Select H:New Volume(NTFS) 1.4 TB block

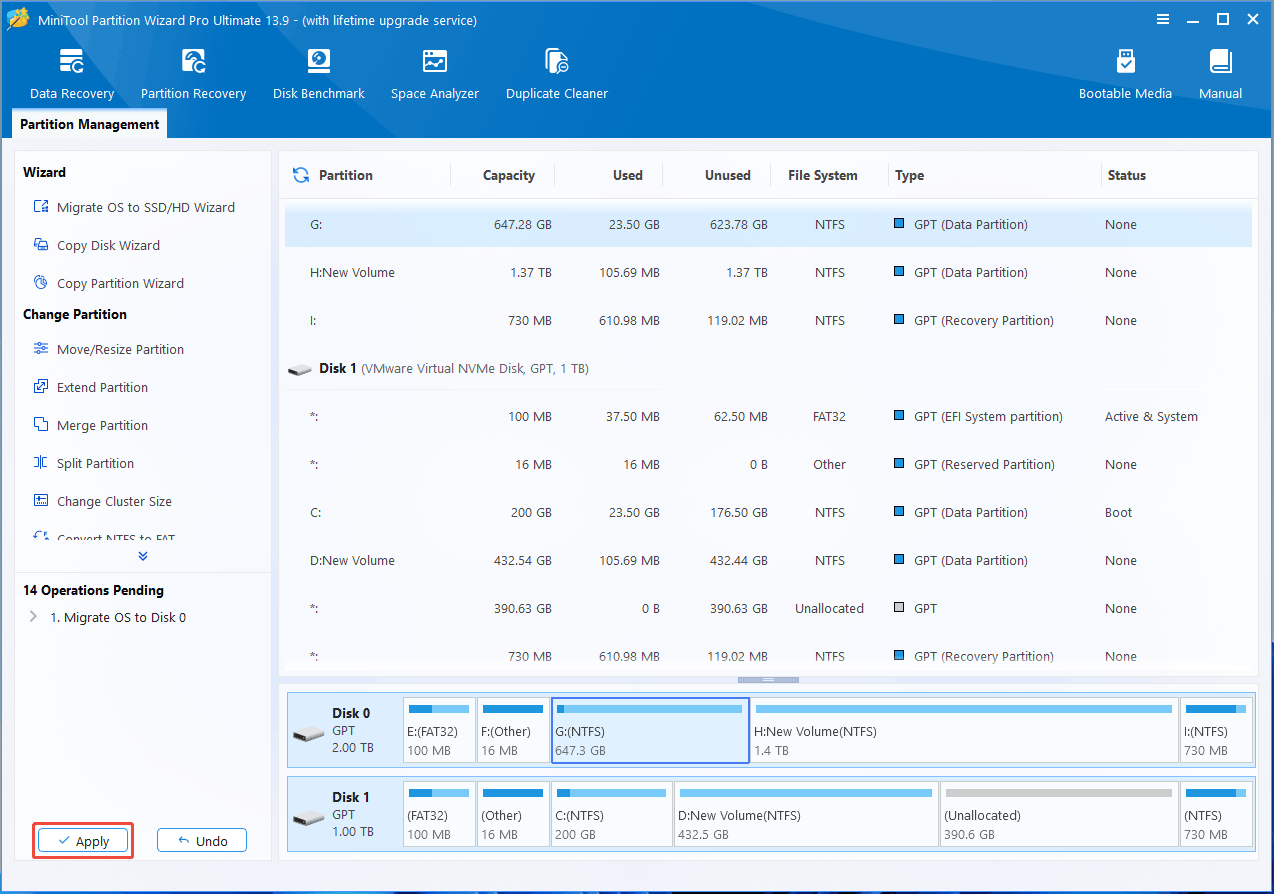coord(965,731)
